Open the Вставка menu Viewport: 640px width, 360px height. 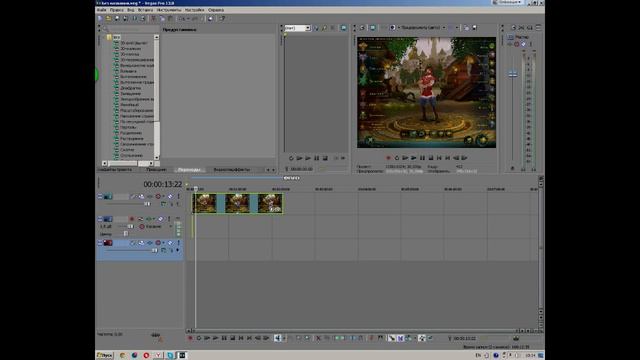tap(145, 10)
